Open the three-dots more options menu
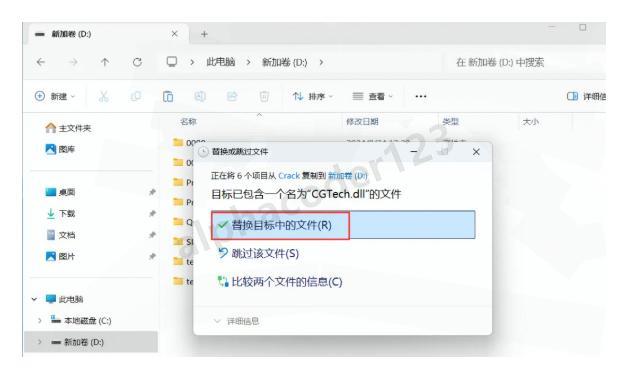This screenshot has width=629, height=380. point(420,96)
